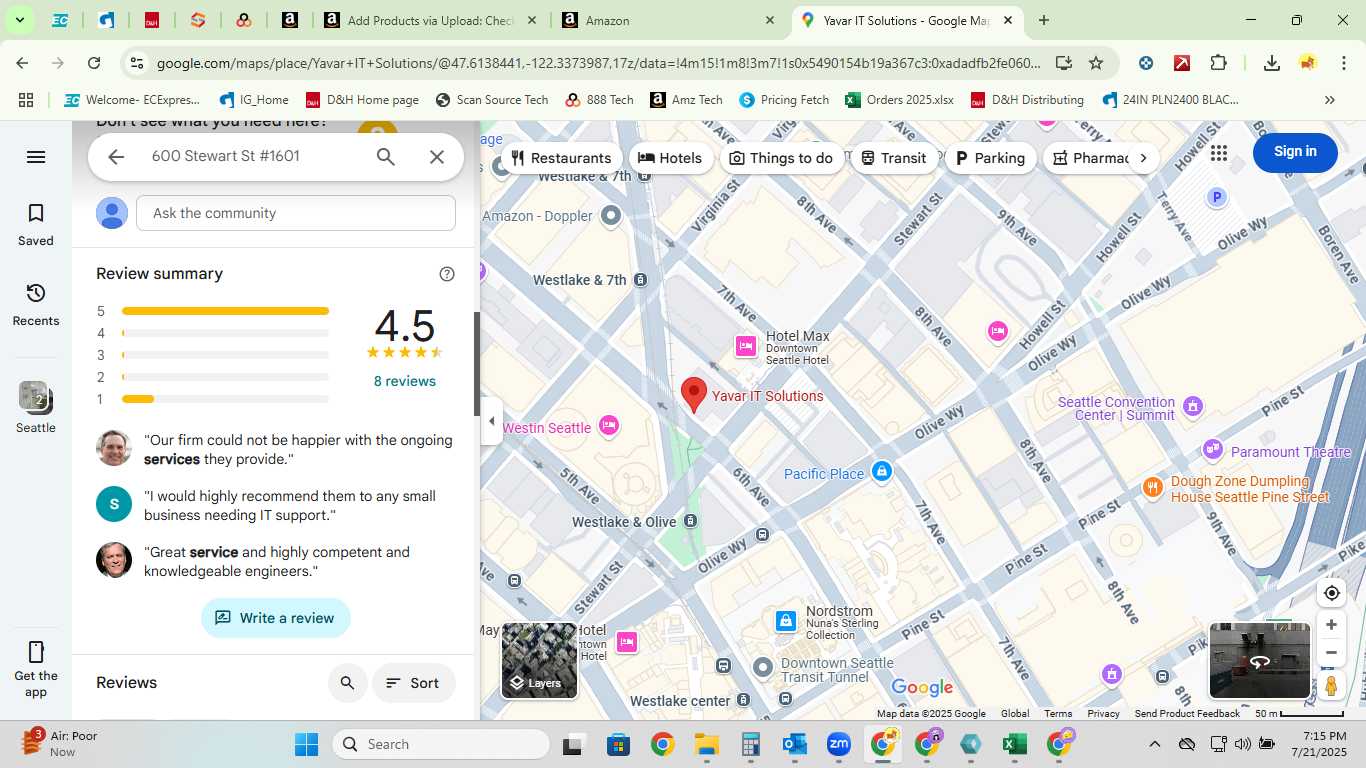Click the Nordstrom shopping marker
Screen dimensions: 1366x768
(786, 621)
